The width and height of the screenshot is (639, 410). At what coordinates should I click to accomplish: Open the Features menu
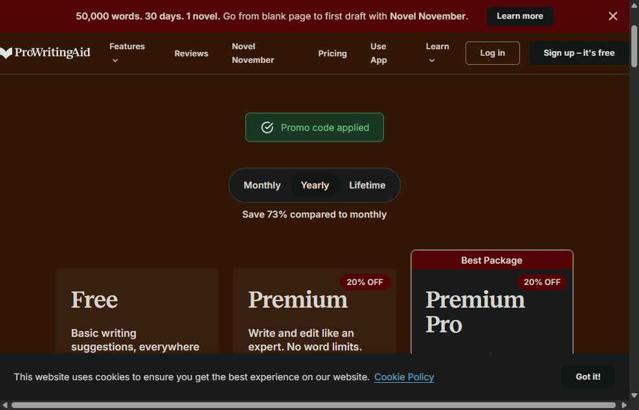click(x=127, y=46)
